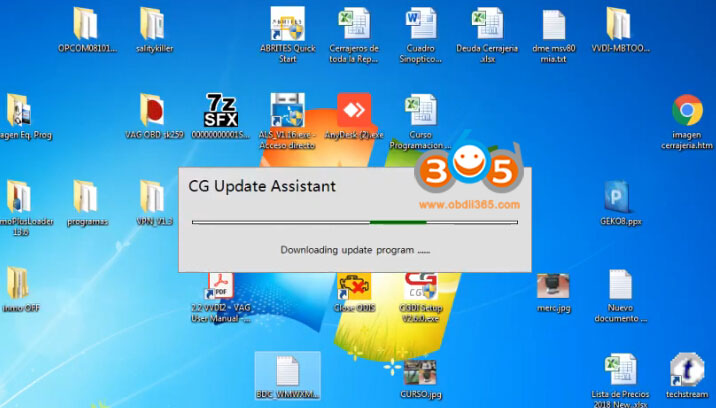The width and height of the screenshot is (716, 408).
Task: Run CGDI Setup V2.6.0.exe installer
Action: tap(421, 286)
